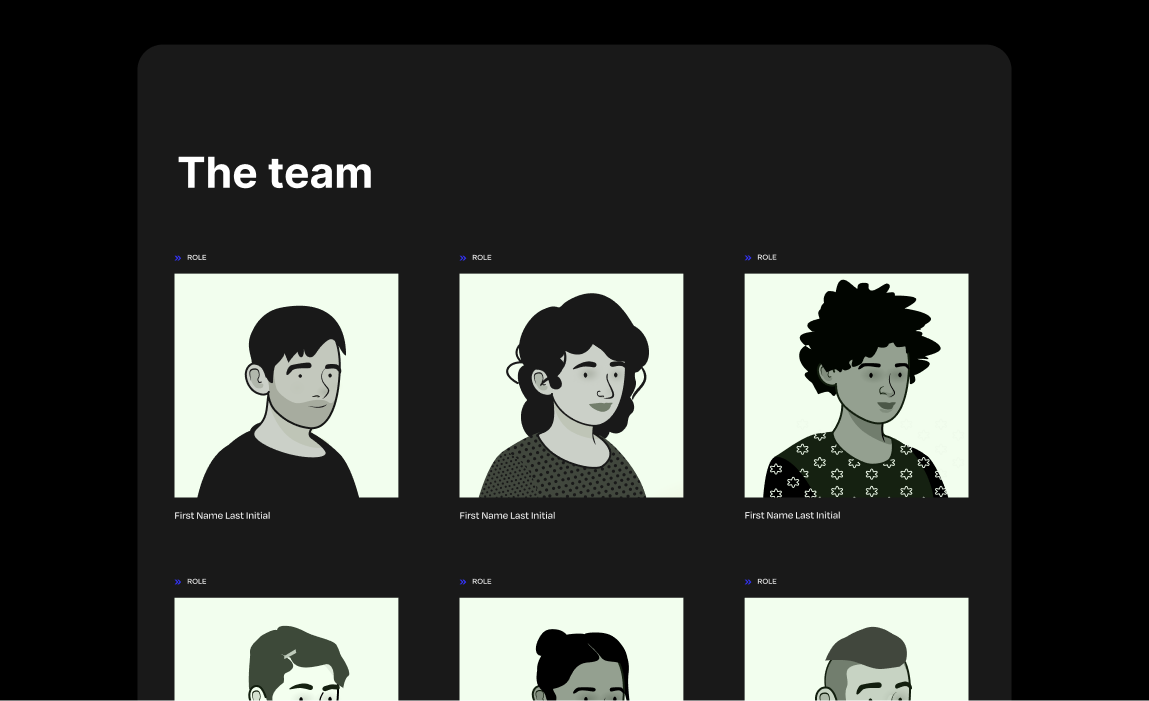Click the double-chevron icon on the wavy-haired woman's card
This screenshot has width=1149, height=701.
point(462,258)
